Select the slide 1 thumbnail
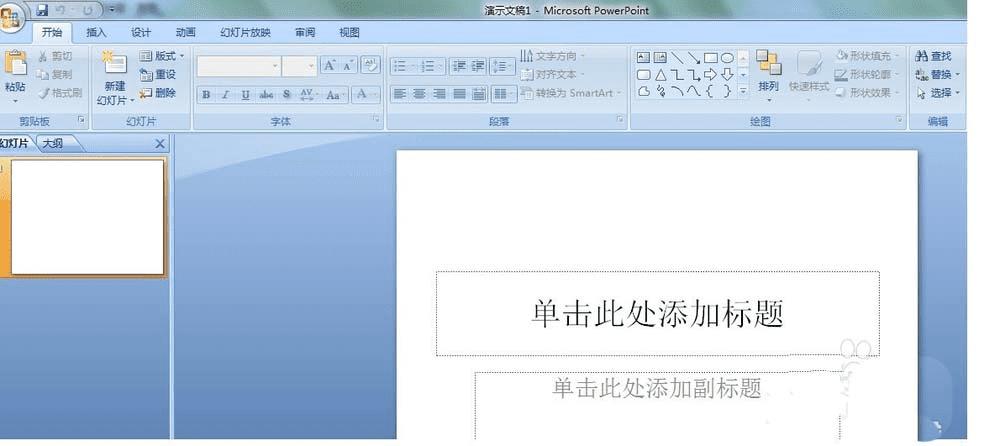Image resolution: width=1000 pixels, height=446 pixels. [x=88, y=217]
